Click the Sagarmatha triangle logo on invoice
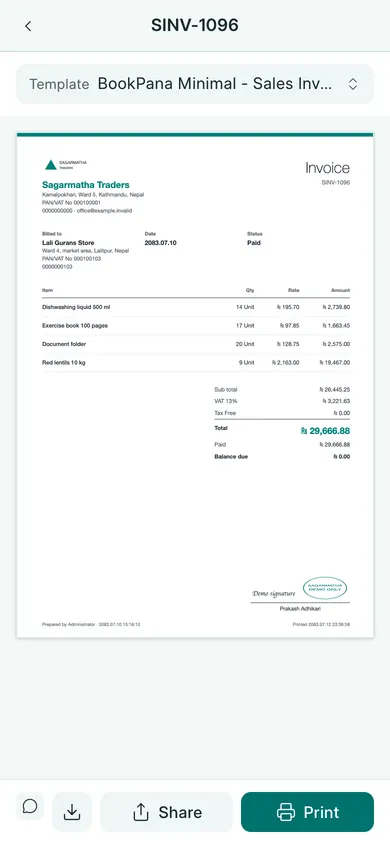 [x=51, y=165]
